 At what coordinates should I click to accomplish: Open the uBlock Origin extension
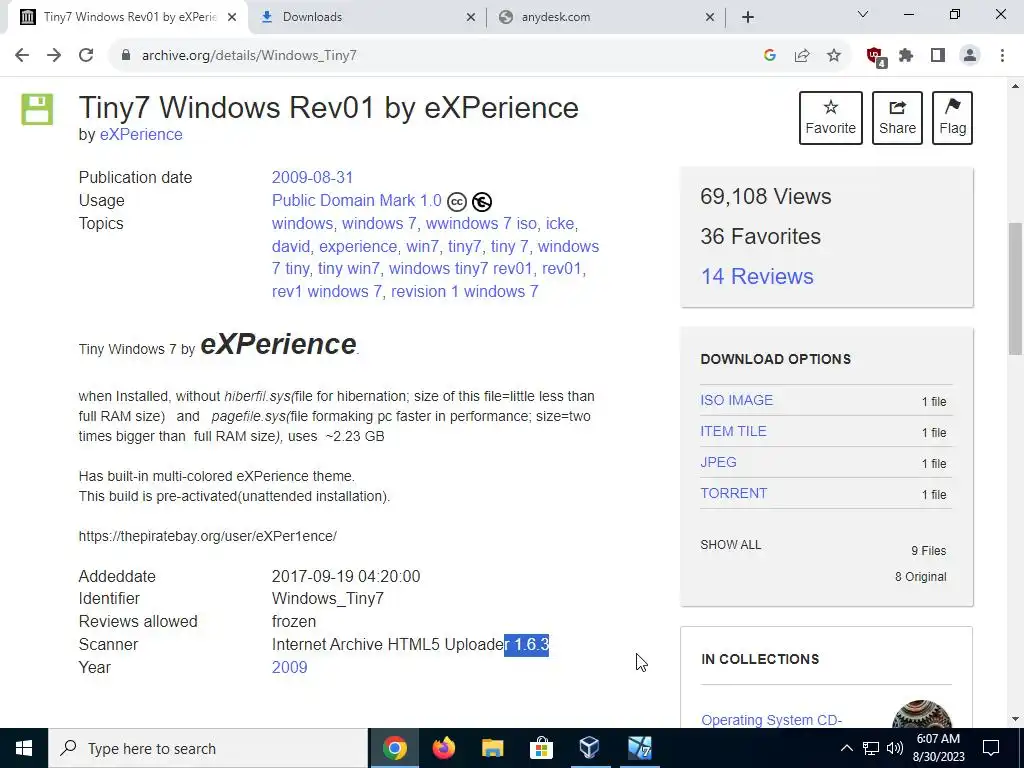pos(876,57)
